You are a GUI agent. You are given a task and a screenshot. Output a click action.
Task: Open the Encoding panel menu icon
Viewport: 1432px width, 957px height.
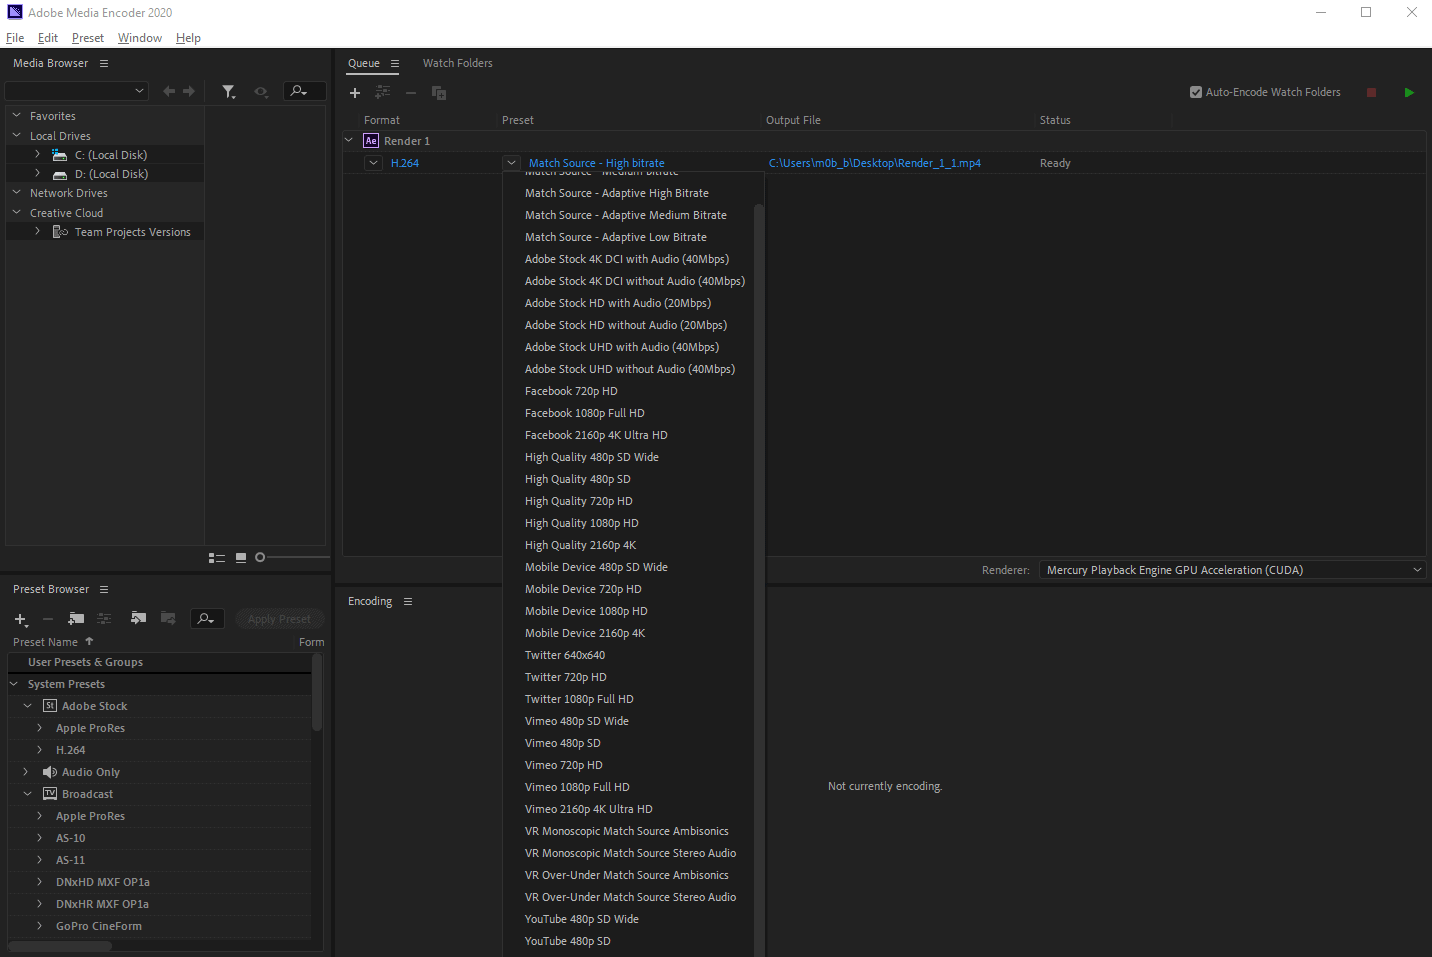[408, 601]
